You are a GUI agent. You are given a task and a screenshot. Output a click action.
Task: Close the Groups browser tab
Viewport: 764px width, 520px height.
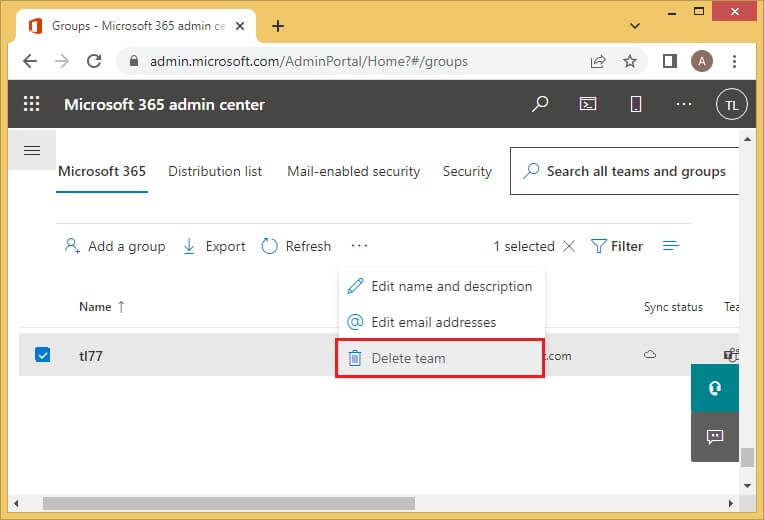pos(240,26)
